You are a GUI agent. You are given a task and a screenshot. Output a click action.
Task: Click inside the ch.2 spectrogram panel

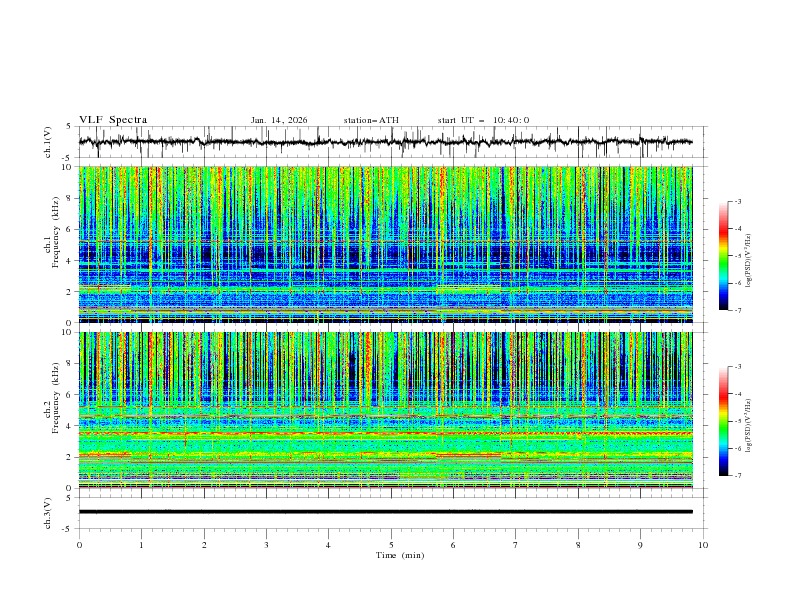point(390,410)
